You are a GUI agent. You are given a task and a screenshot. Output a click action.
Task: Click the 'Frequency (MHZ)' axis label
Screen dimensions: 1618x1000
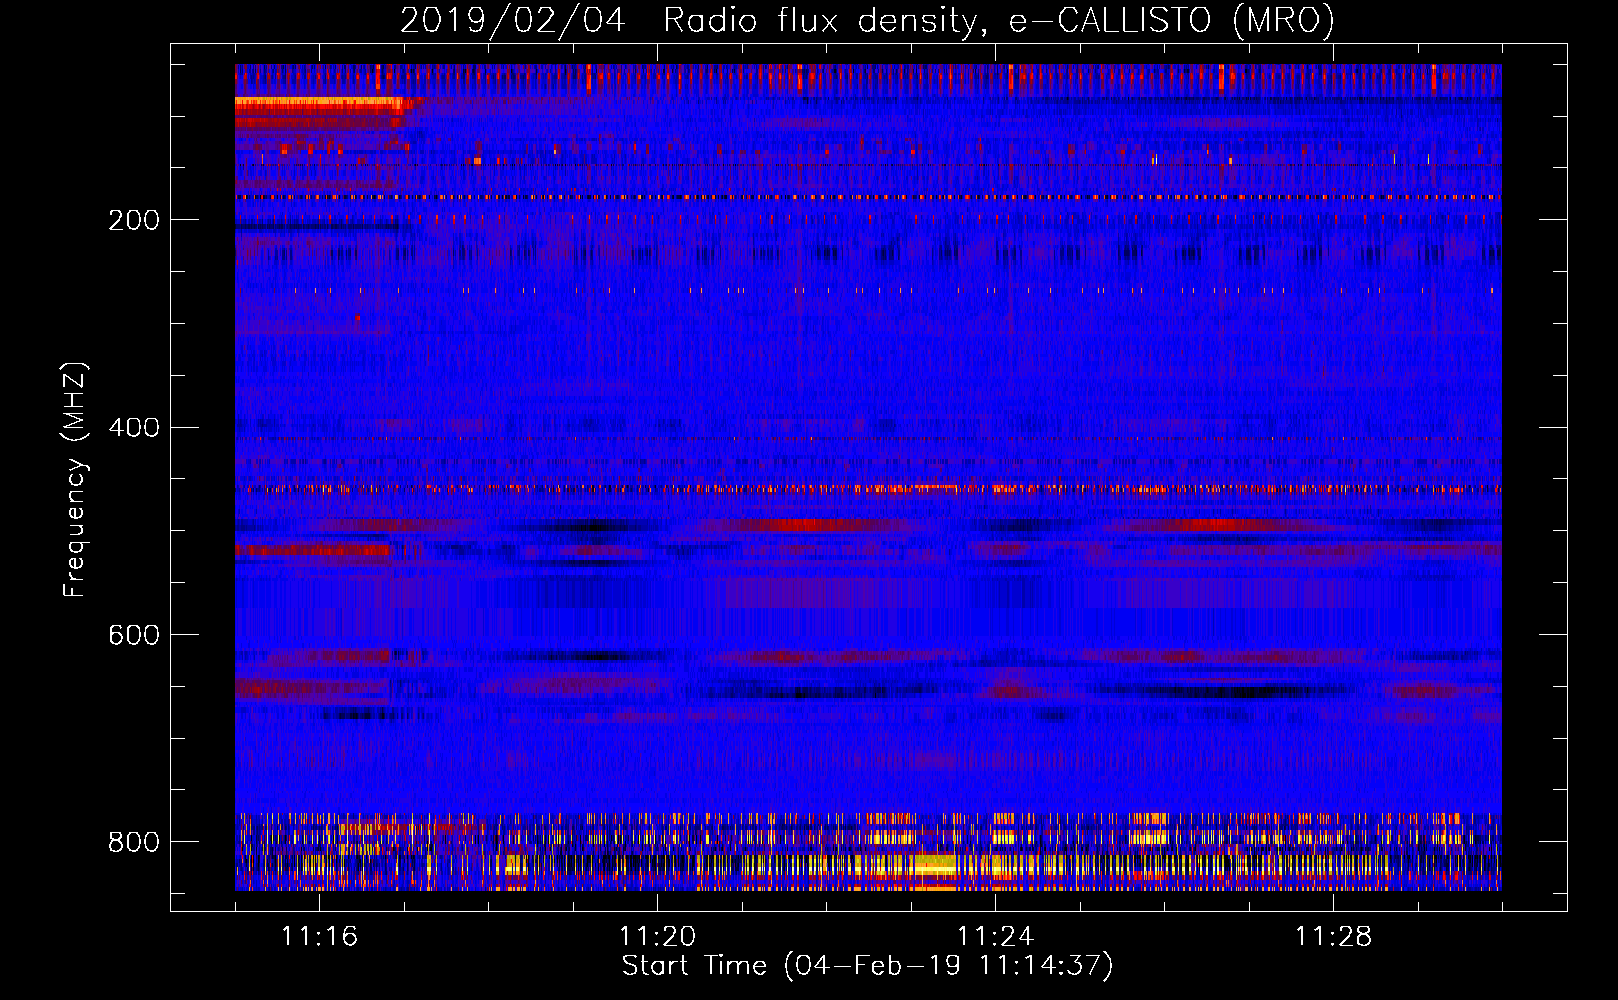(x=76, y=479)
